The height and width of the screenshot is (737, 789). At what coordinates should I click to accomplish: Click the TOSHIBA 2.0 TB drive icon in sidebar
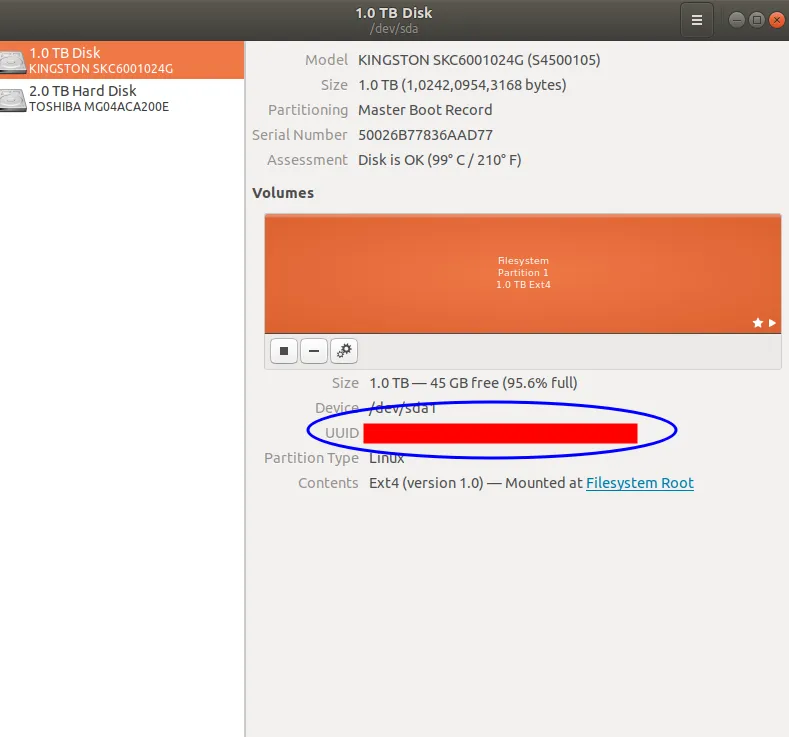(x=13, y=99)
